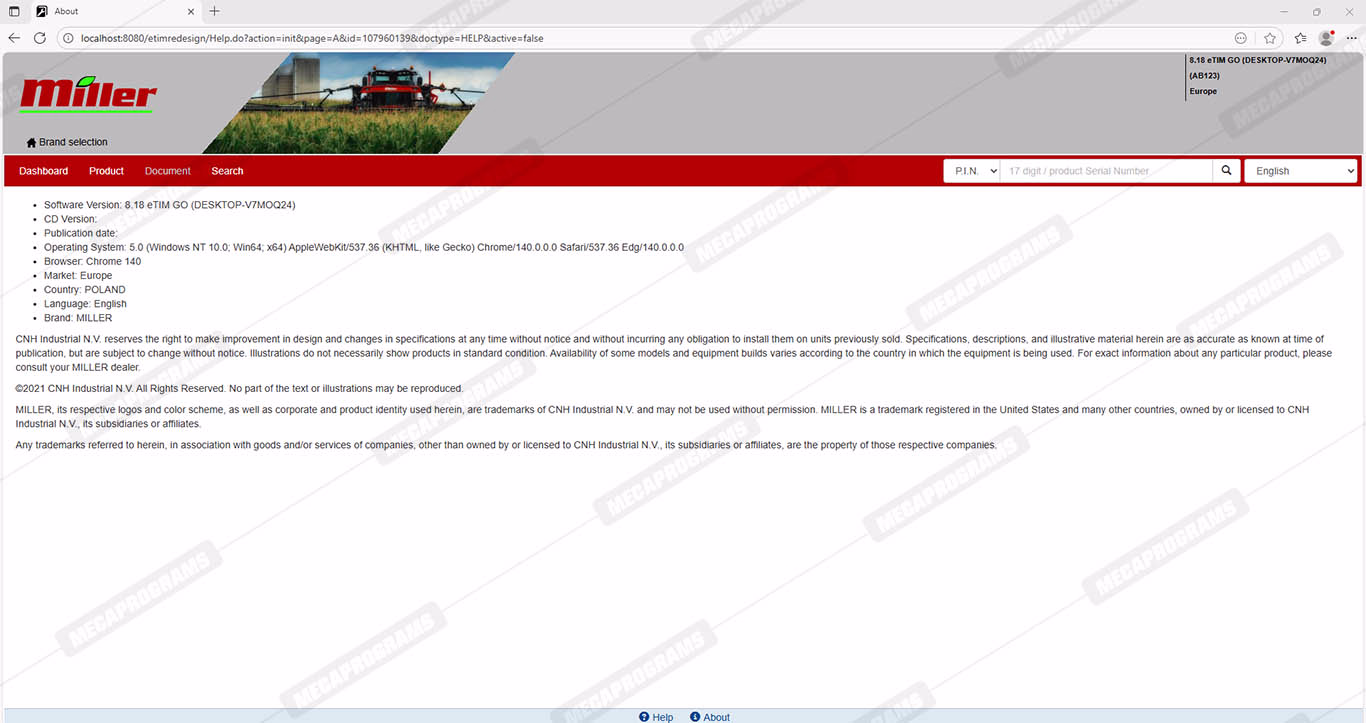Click the browser back arrow
Screen dimensions: 1366x723
coord(14,38)
